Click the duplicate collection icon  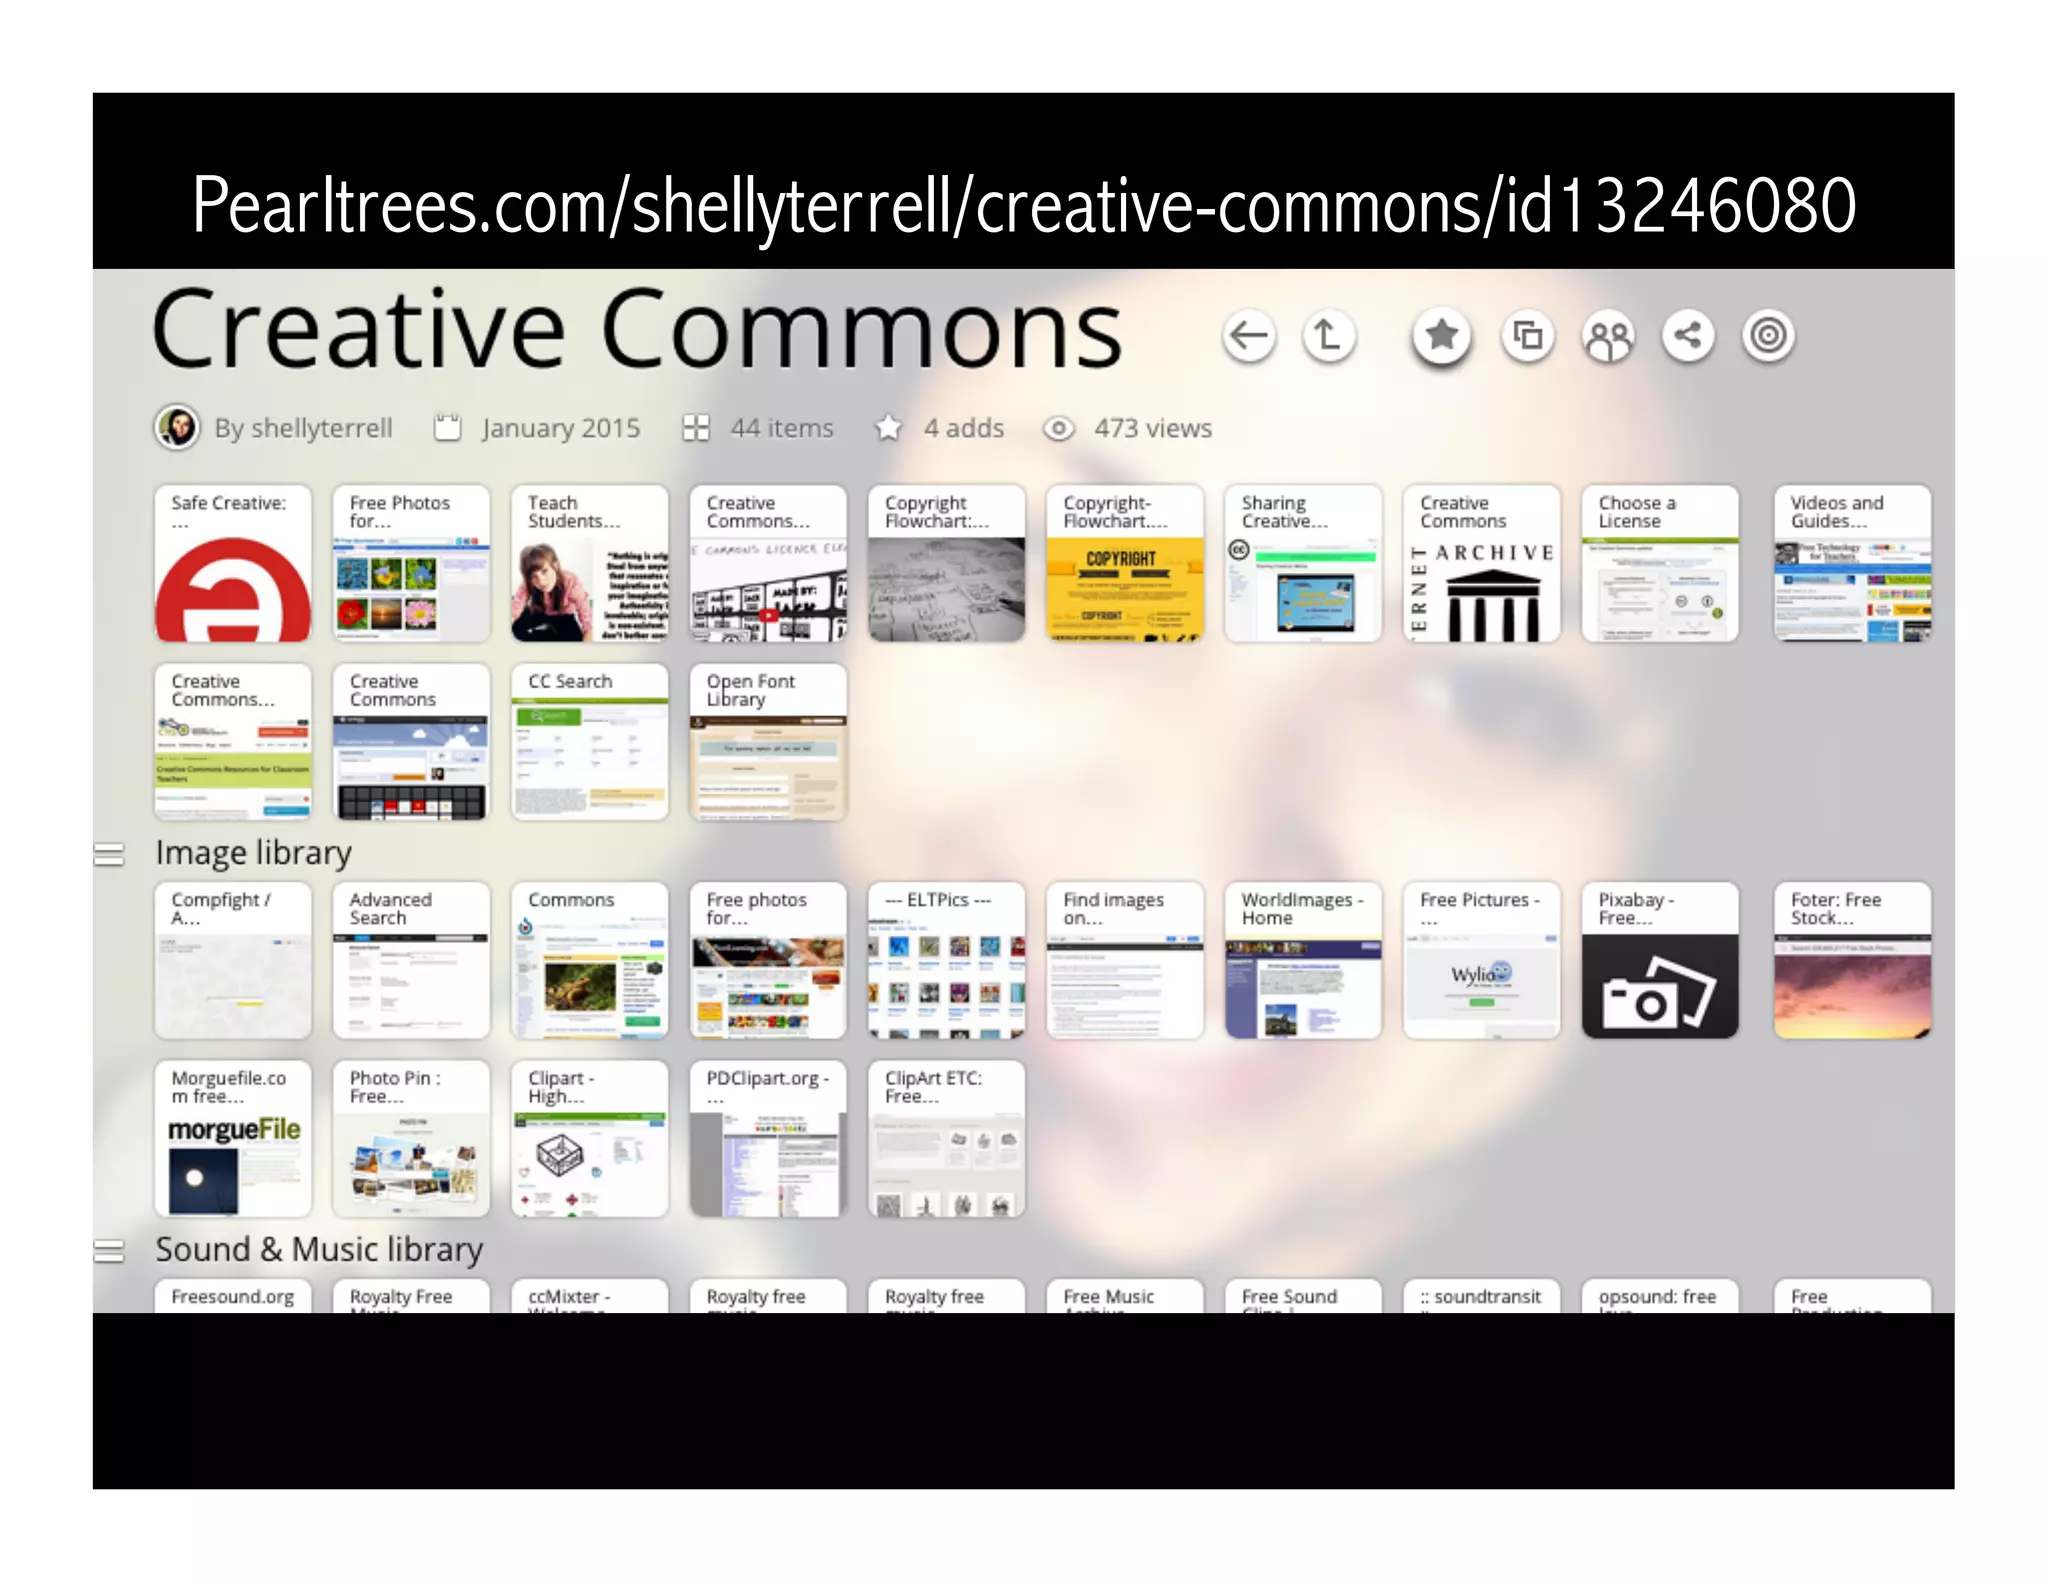pos(1527,336)
